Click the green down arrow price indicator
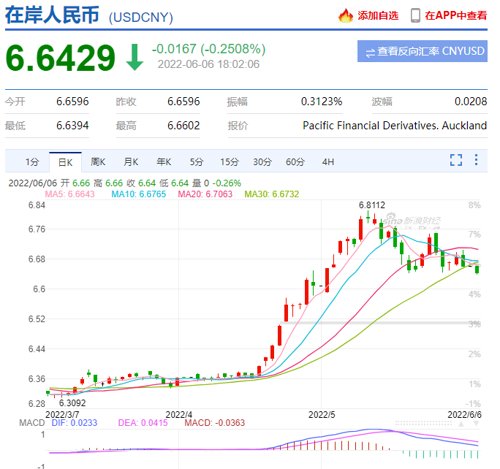The width and height of the screenshot is (500, 469). pos(135,57)
